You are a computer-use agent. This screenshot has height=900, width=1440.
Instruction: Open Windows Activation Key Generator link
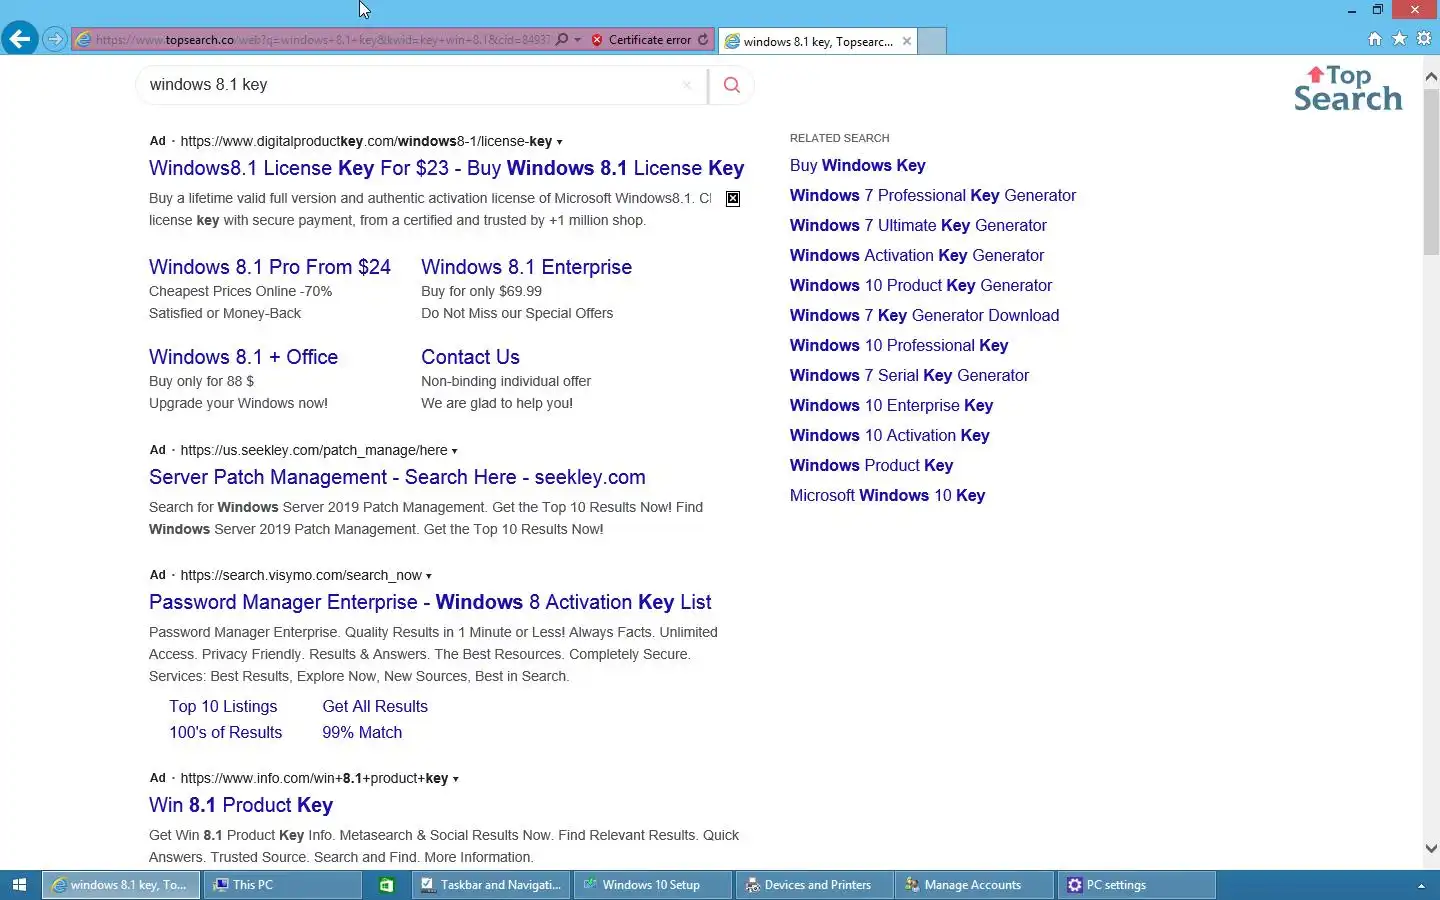917,255
